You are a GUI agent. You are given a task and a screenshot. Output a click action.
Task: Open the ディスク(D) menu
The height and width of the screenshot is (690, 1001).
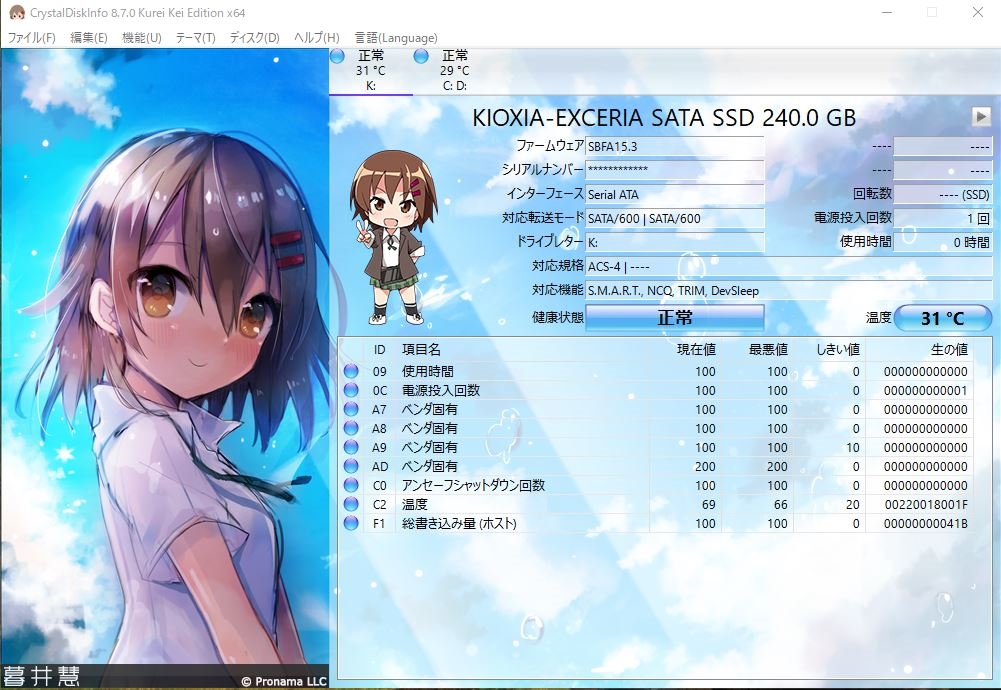(255, 38)
